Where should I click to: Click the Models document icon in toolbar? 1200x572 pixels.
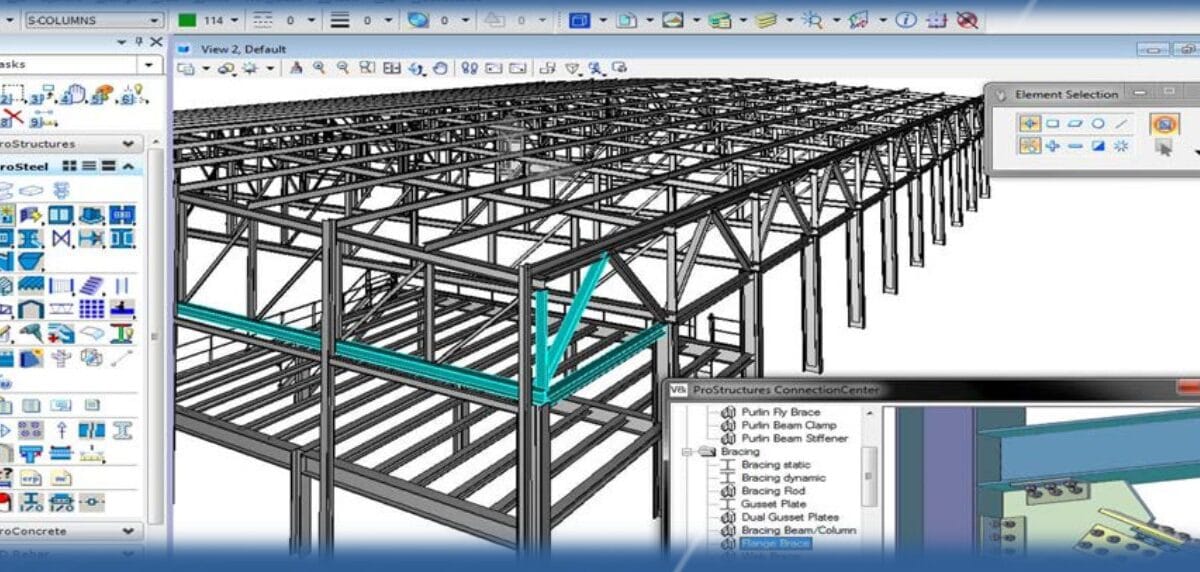626,20
